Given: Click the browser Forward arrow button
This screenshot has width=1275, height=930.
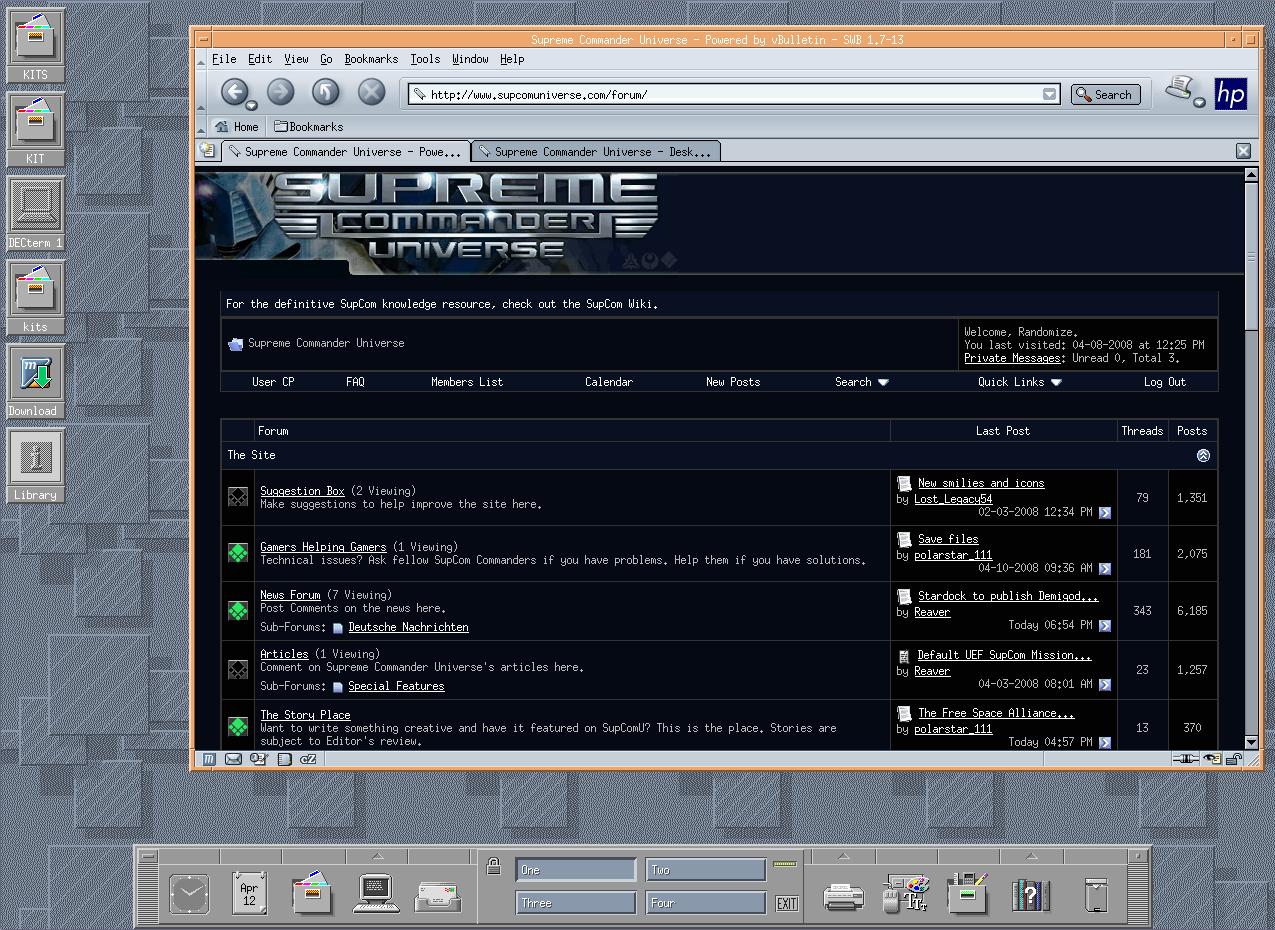Looking at the screenshot, I should (280, 93).
